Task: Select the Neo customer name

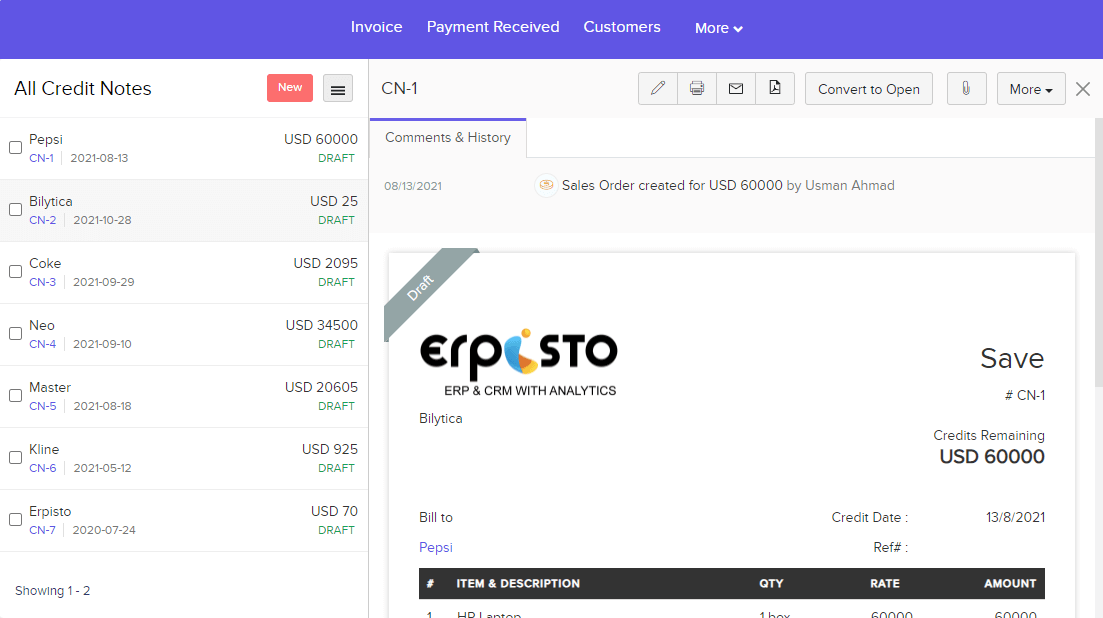Action: (42, 325)
